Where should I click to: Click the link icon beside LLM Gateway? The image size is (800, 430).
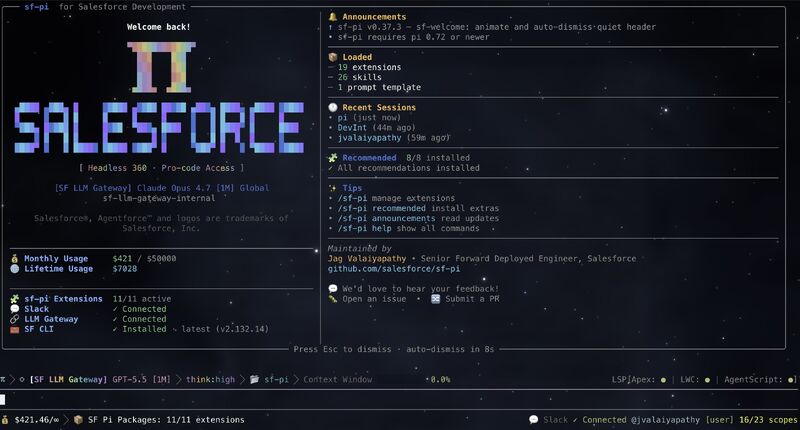point(14,319)
